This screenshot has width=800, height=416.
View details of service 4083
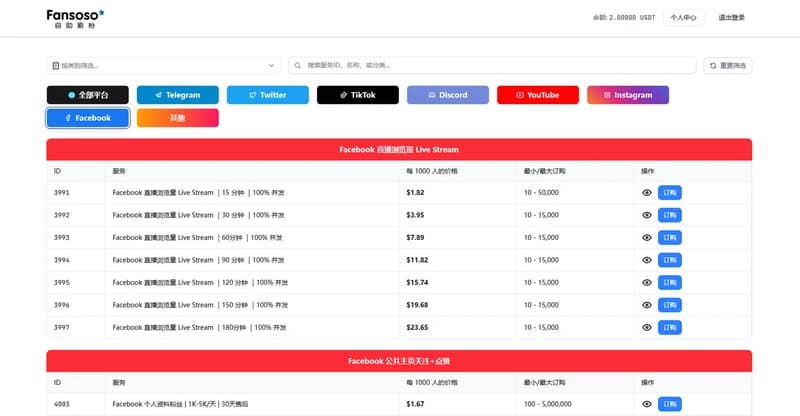click(x=646, y=404)
